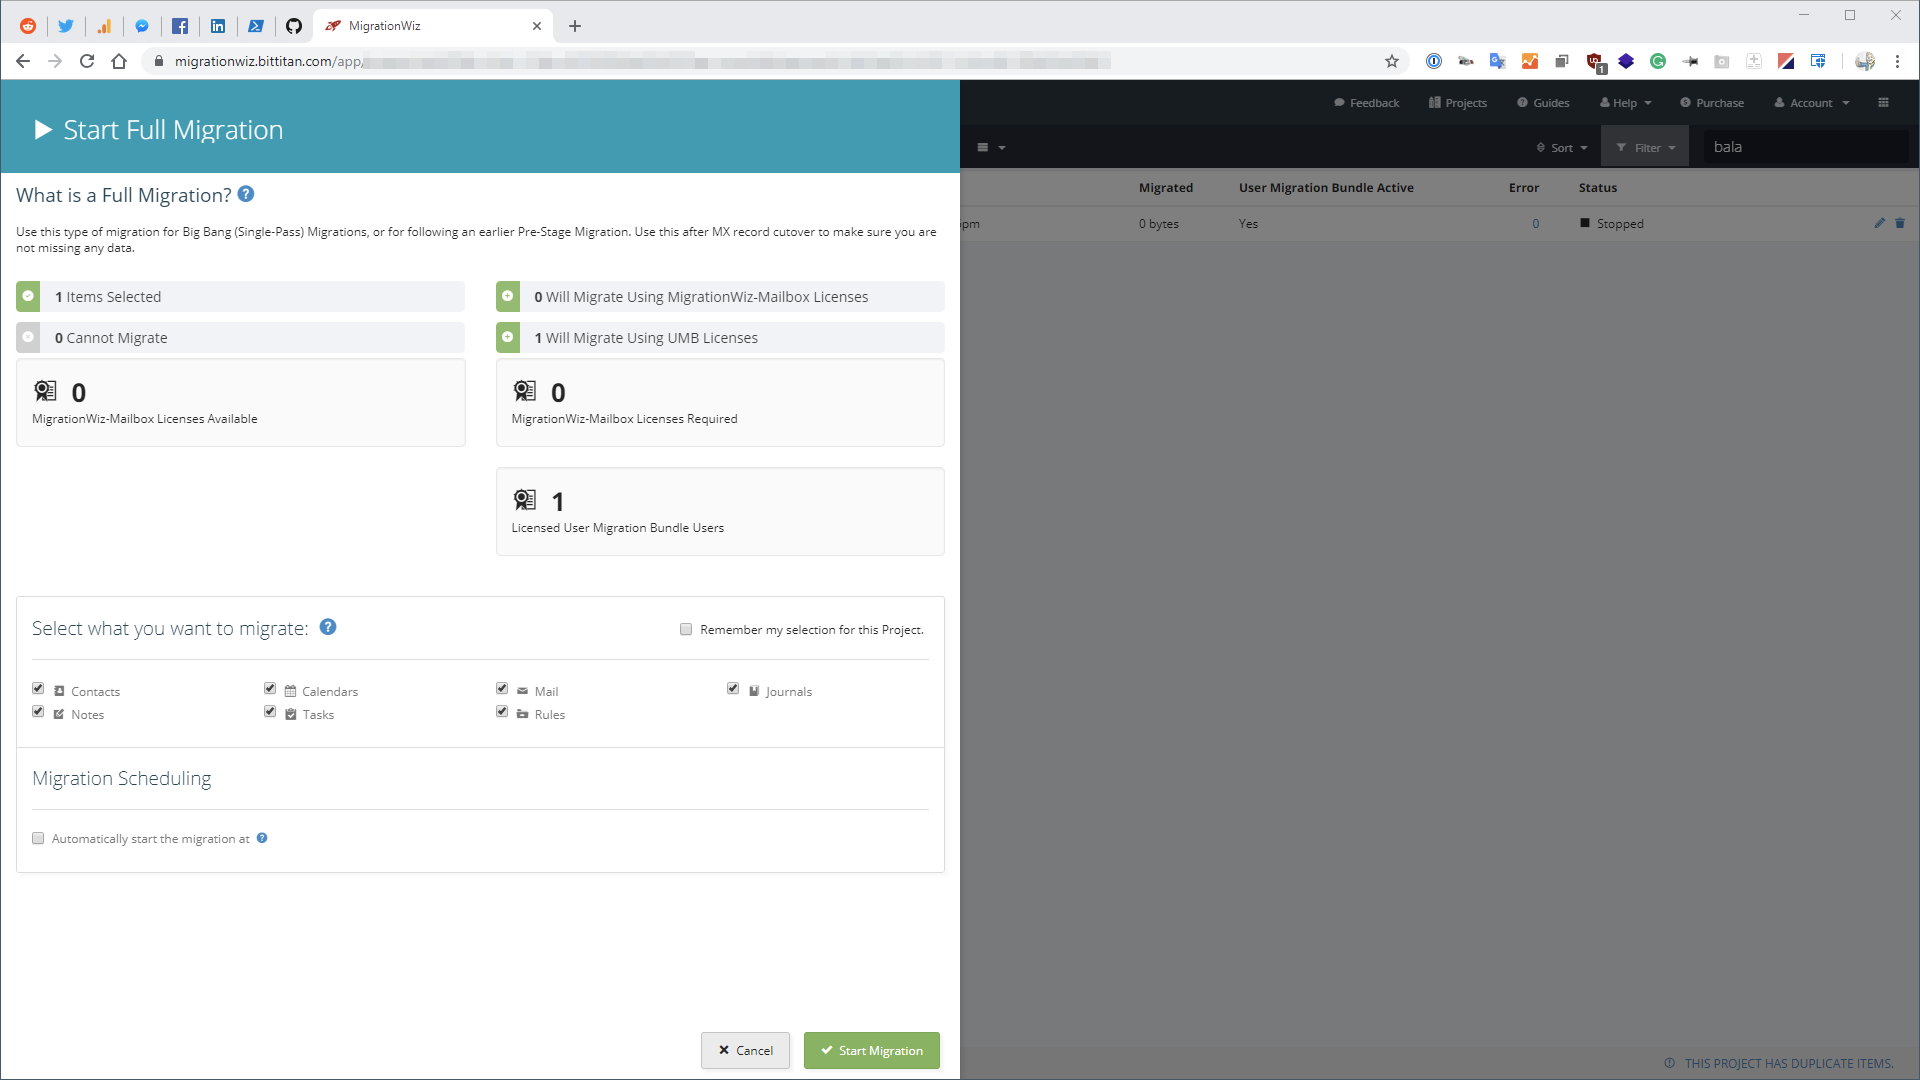Delete the stopped migration item

(x=1899, y=223)
